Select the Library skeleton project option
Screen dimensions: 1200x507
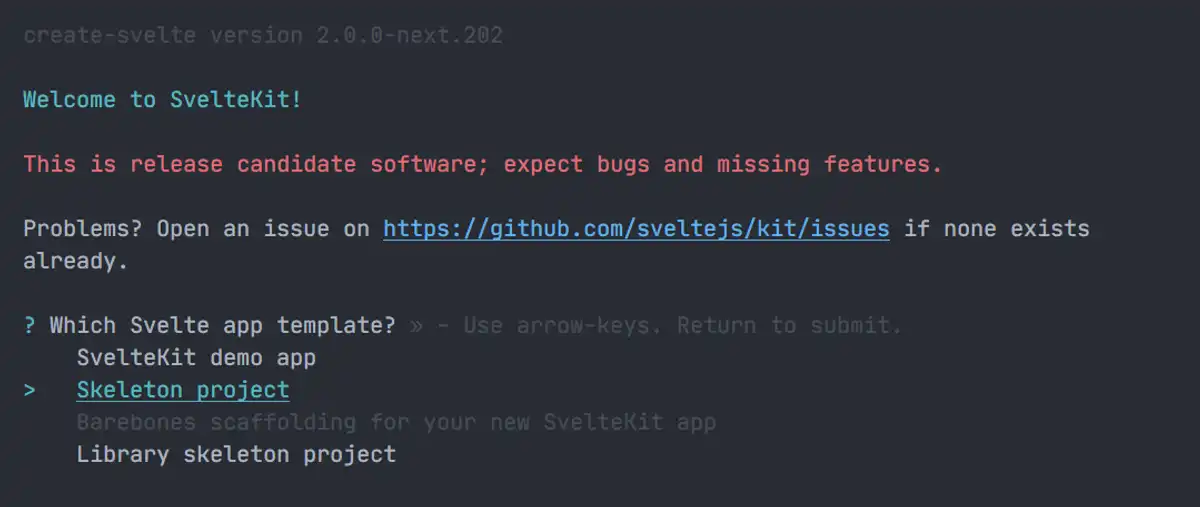coord(236,454)
